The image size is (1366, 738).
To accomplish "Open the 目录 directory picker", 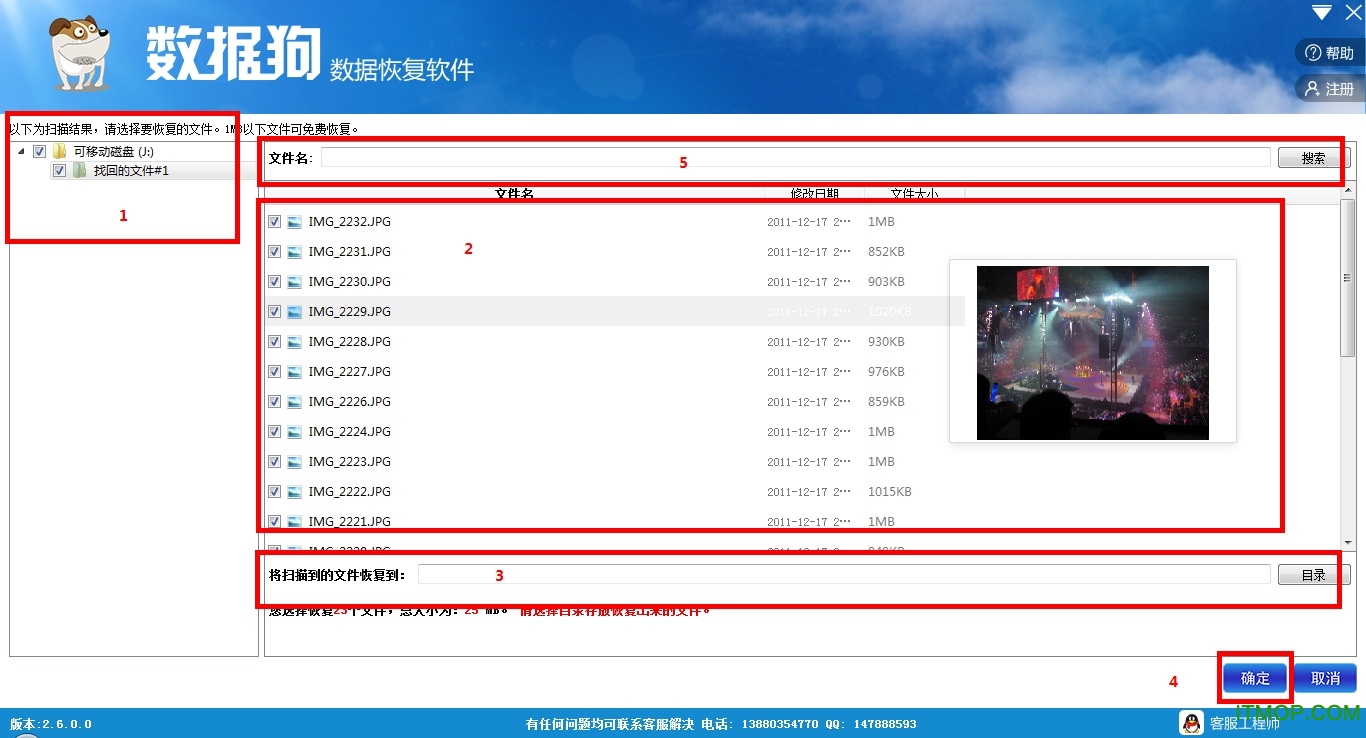I will [1313, 574].
